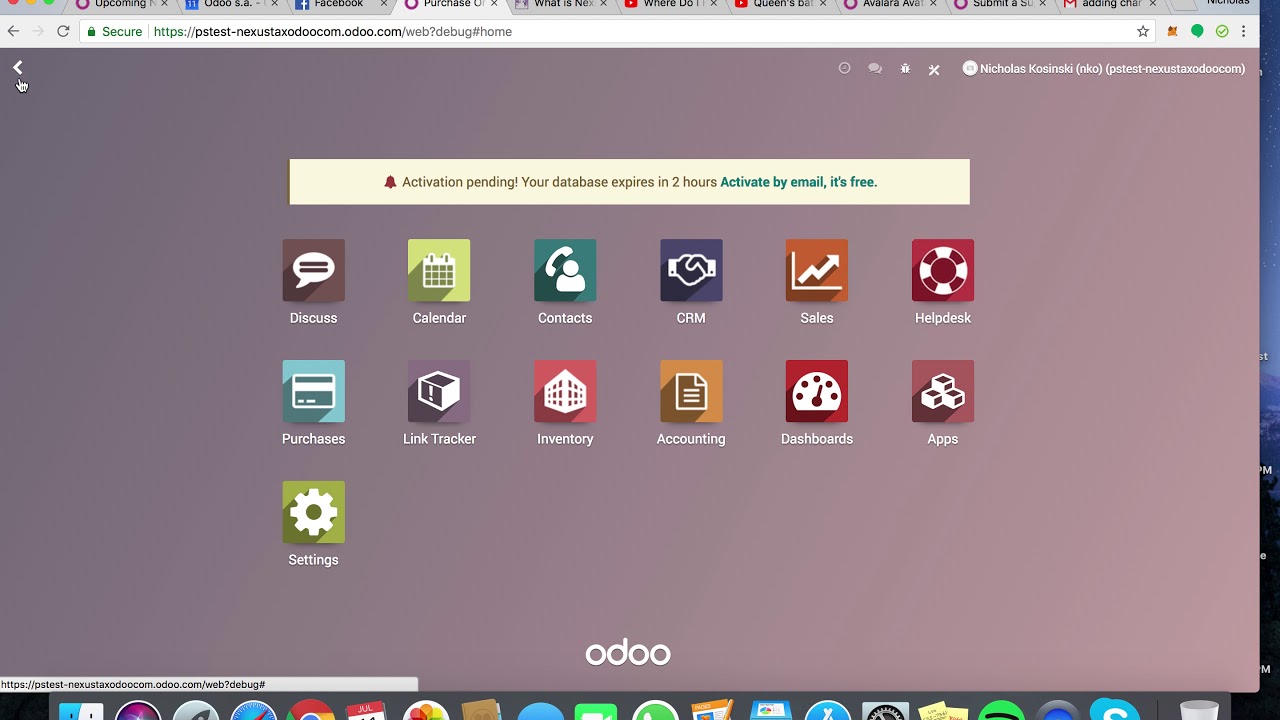Launch the Dashboards app
Viewport: 1280px width, 720px height.
[x=817, y=392]
